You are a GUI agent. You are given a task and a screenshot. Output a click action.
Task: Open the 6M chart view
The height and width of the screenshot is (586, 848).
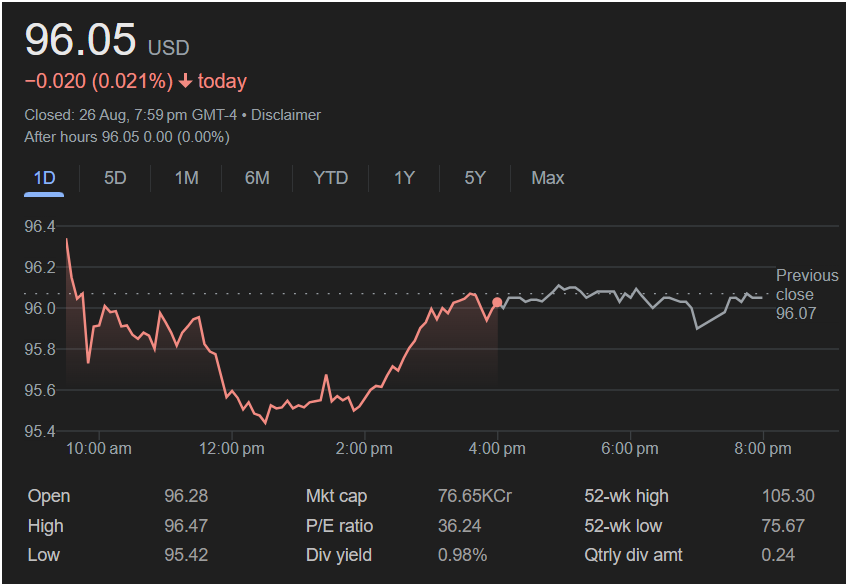(x=257, y=178)
